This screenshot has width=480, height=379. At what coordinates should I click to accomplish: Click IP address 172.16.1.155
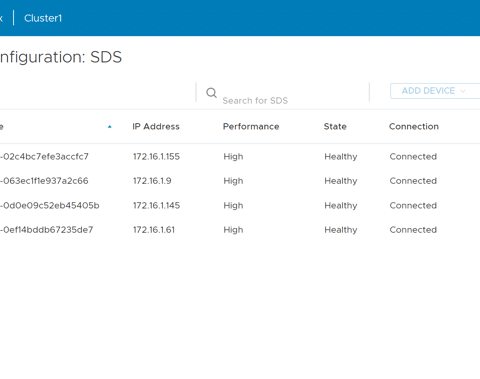[x=156, y=156]
